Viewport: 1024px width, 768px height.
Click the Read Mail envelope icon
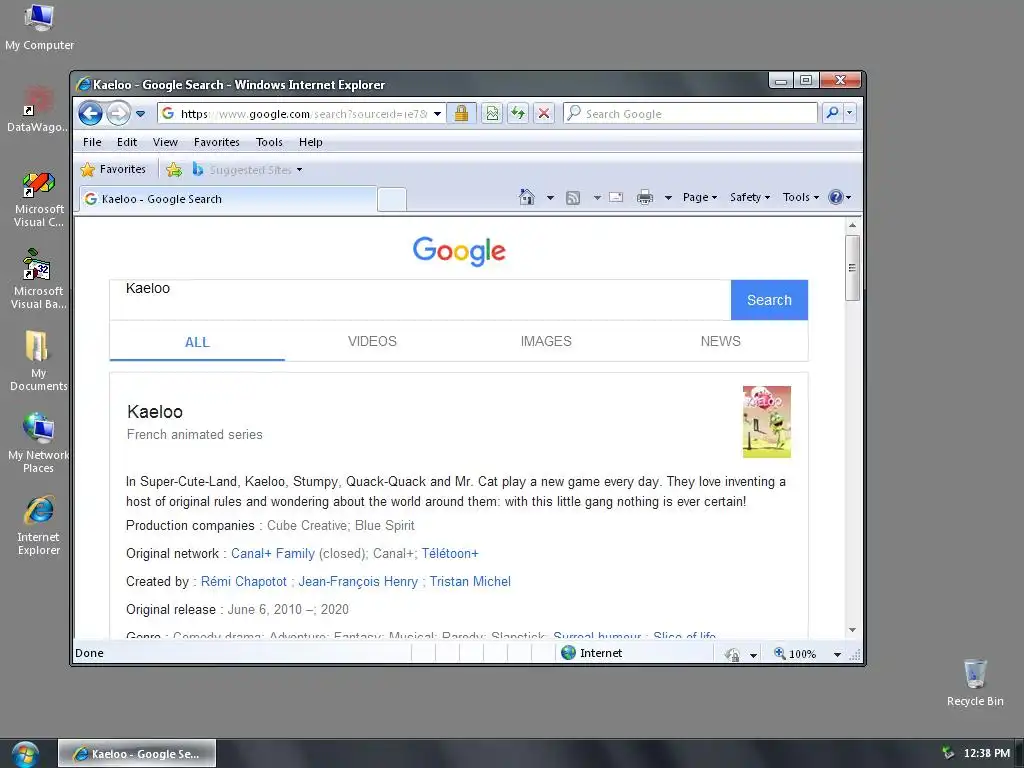(x=616, y=197)
